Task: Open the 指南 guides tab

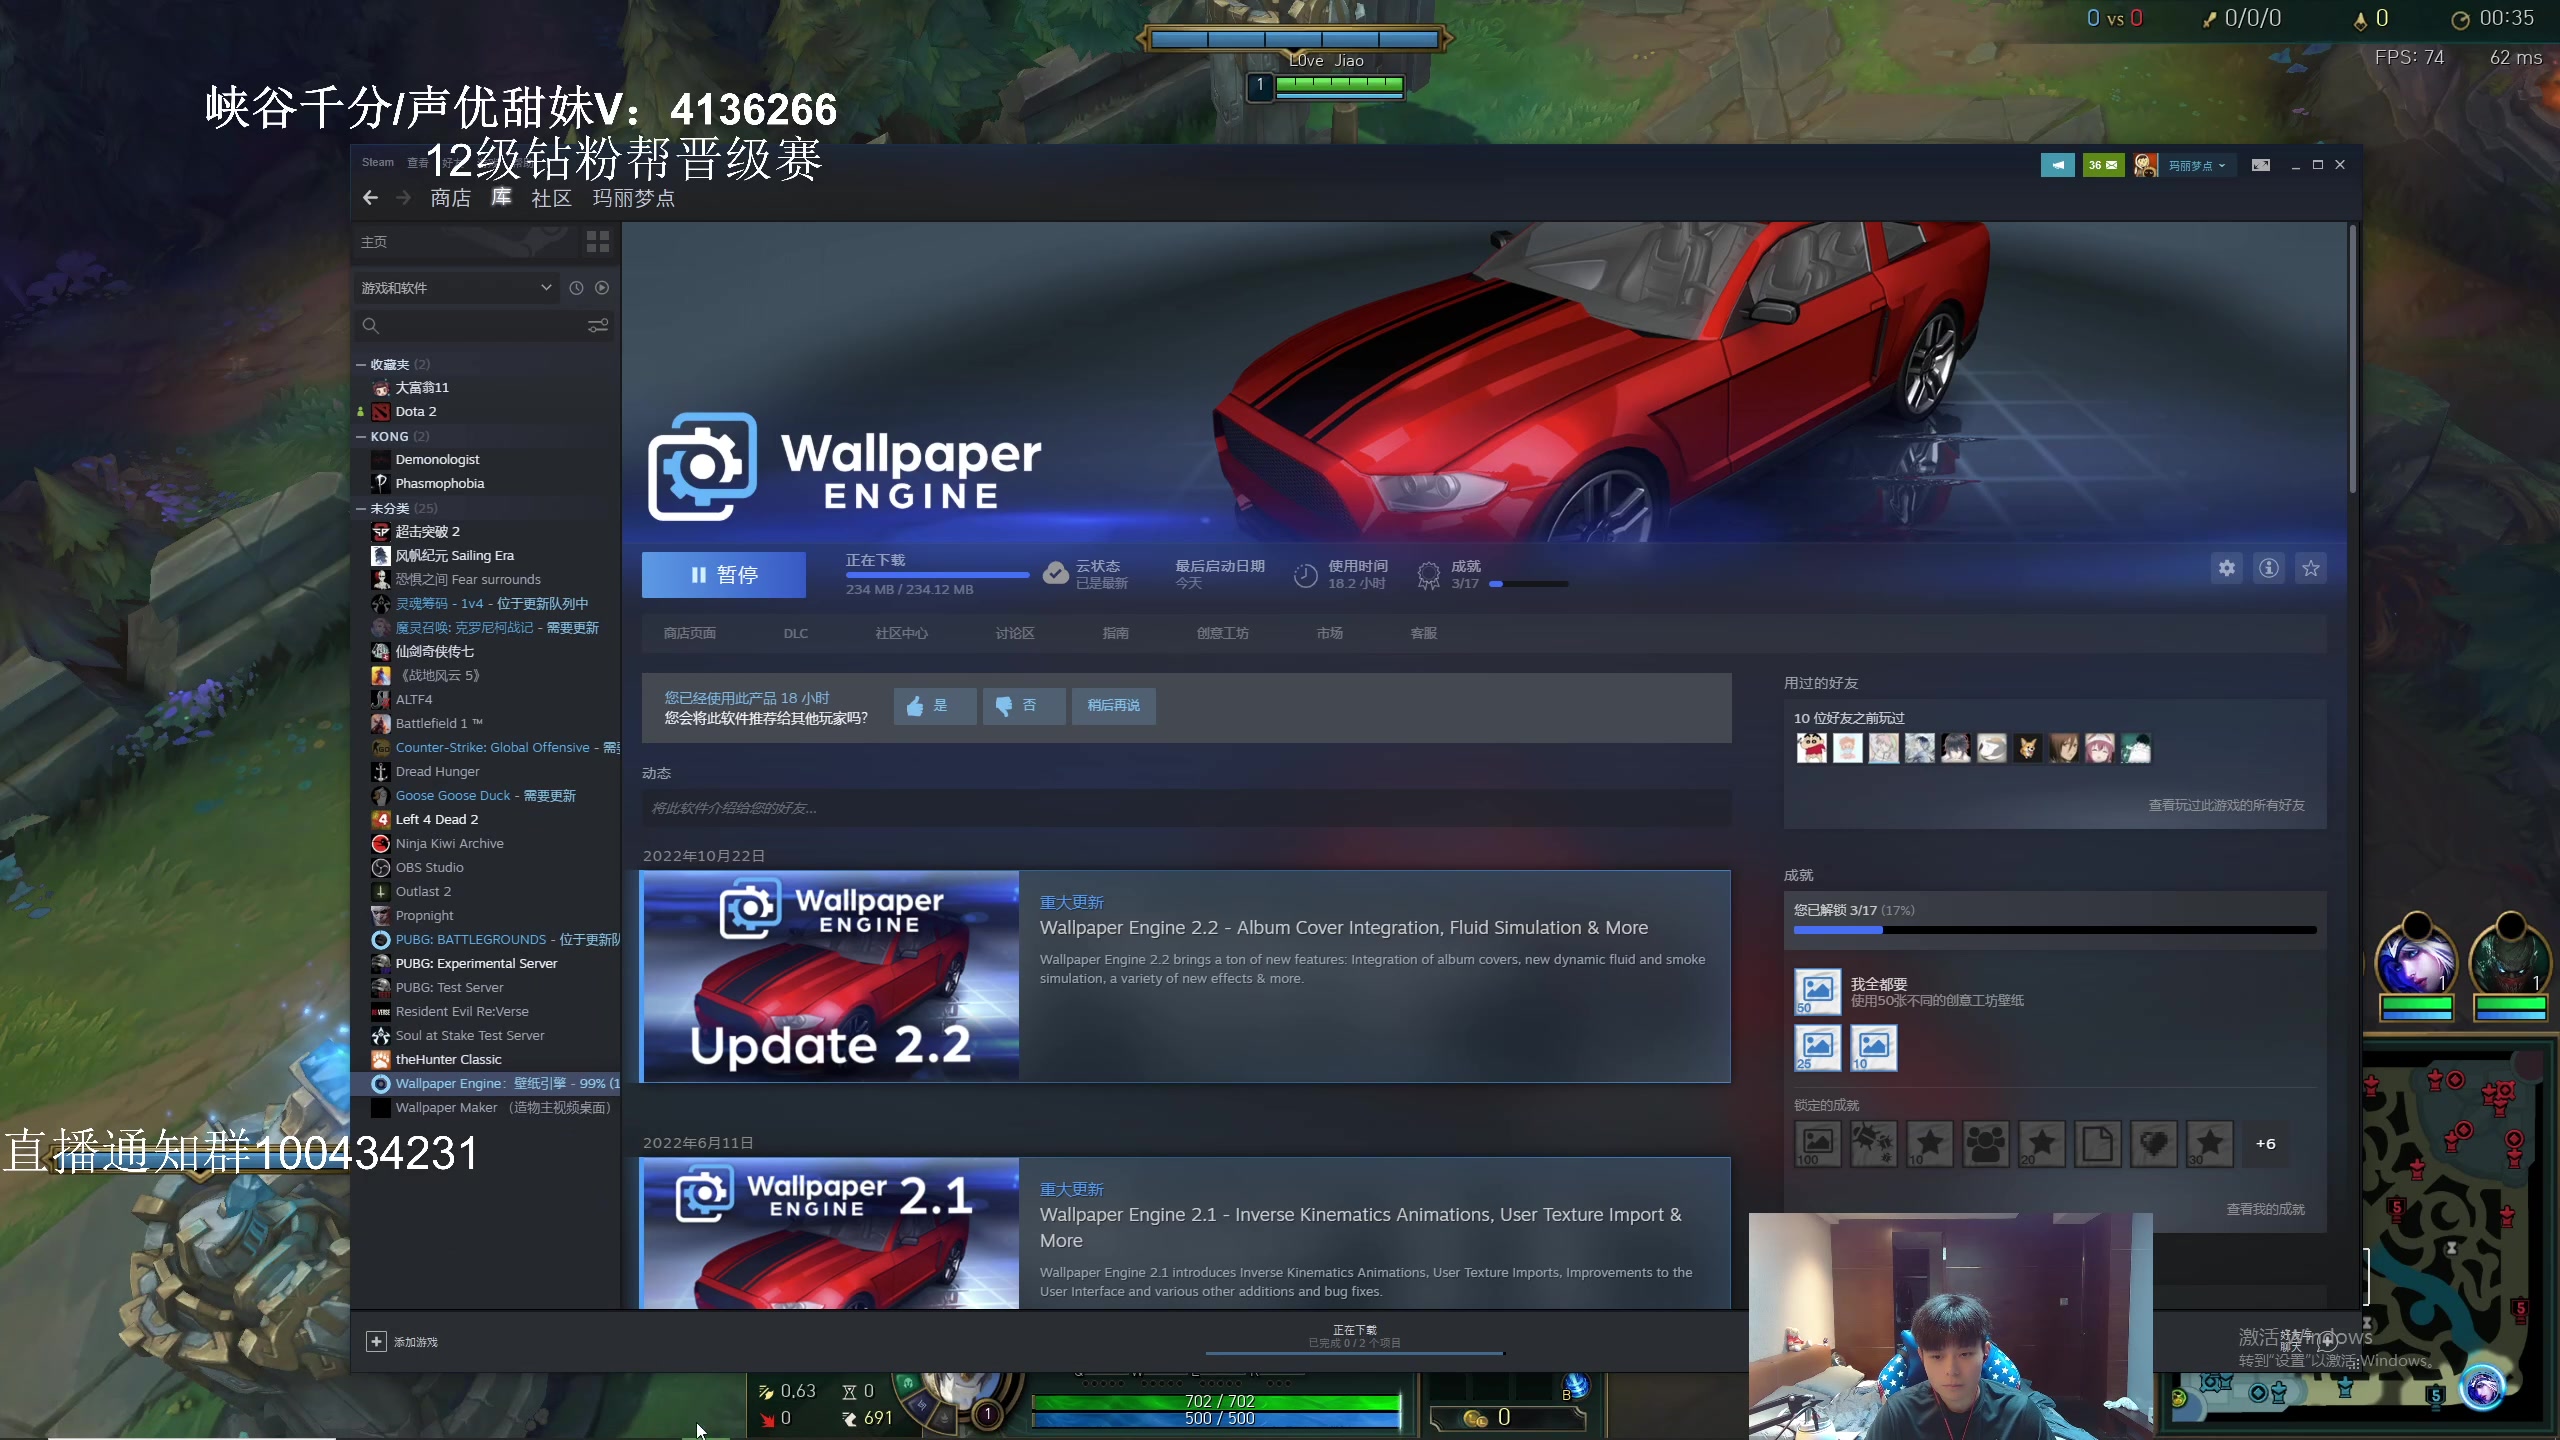Action: coord(1116,634)
